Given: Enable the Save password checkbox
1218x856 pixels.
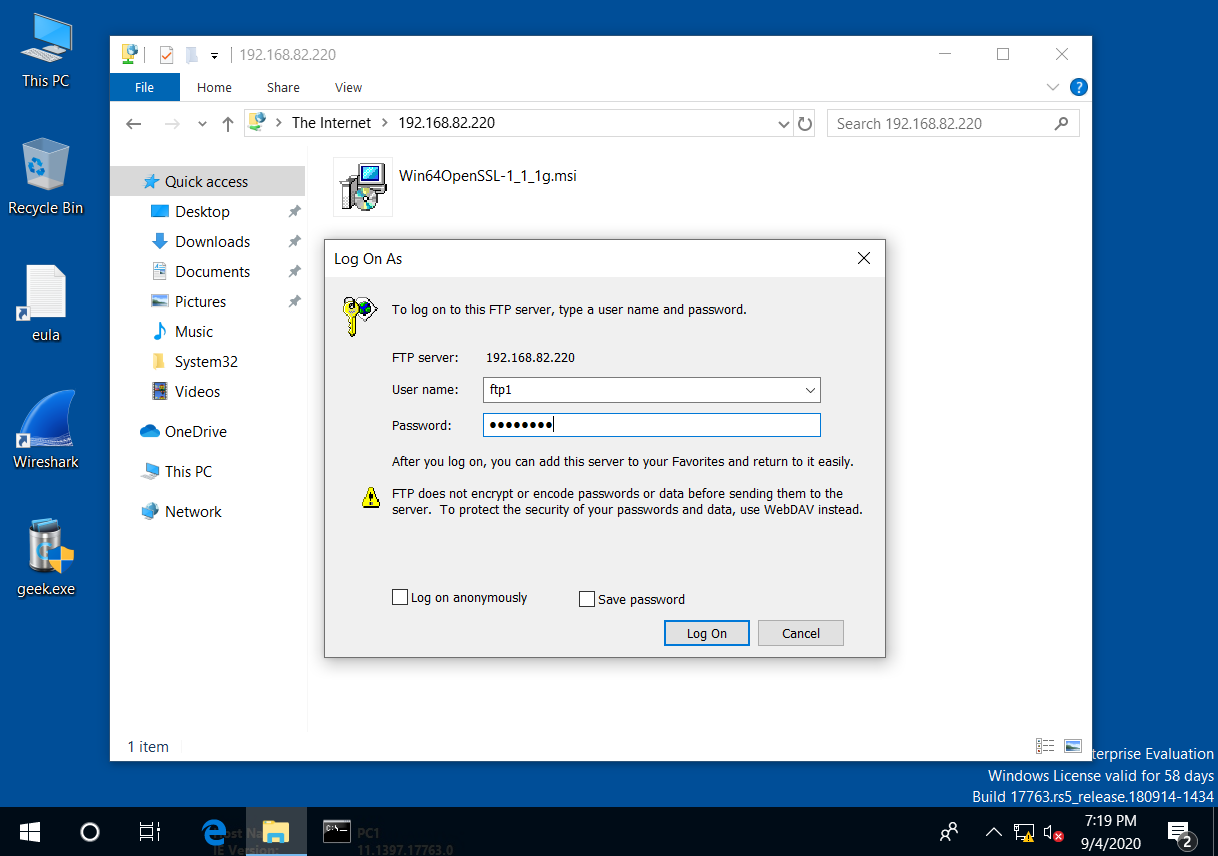Looking at the screenshot, I should point(587,599).
